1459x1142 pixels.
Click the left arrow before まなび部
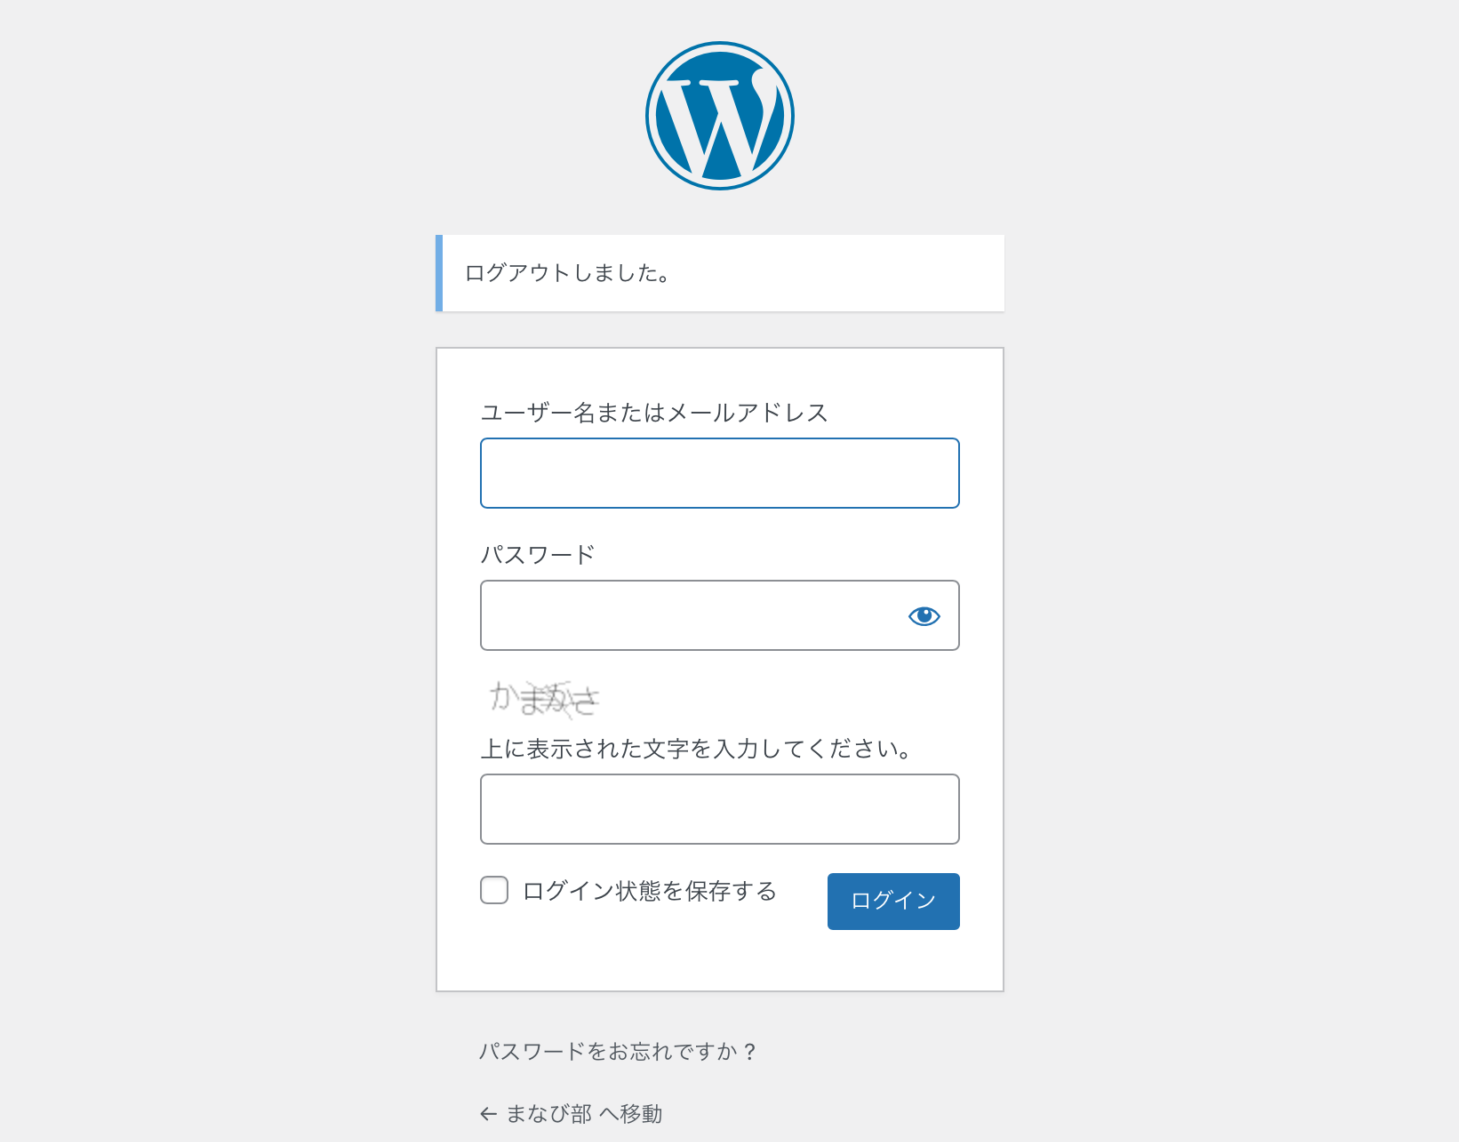click(488, 1114)
